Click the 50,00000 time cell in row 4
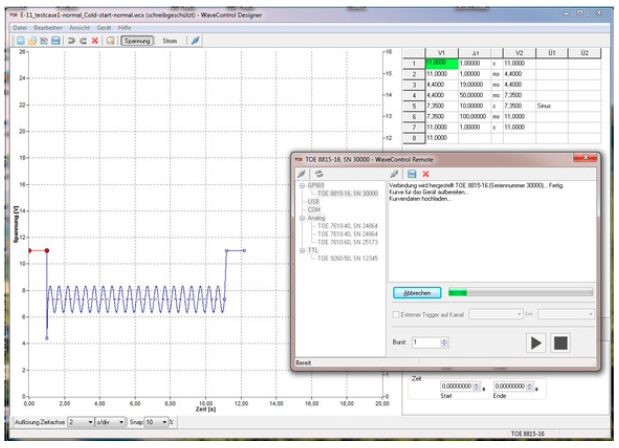This screenshot has height=448, width=619. pos(475,95)
